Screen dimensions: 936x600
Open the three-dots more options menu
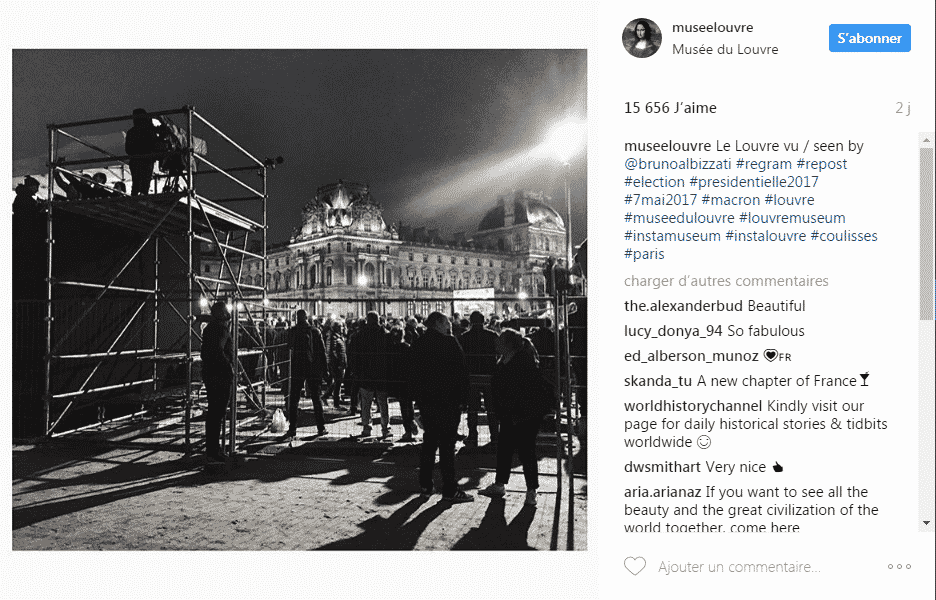coord(899,567)
